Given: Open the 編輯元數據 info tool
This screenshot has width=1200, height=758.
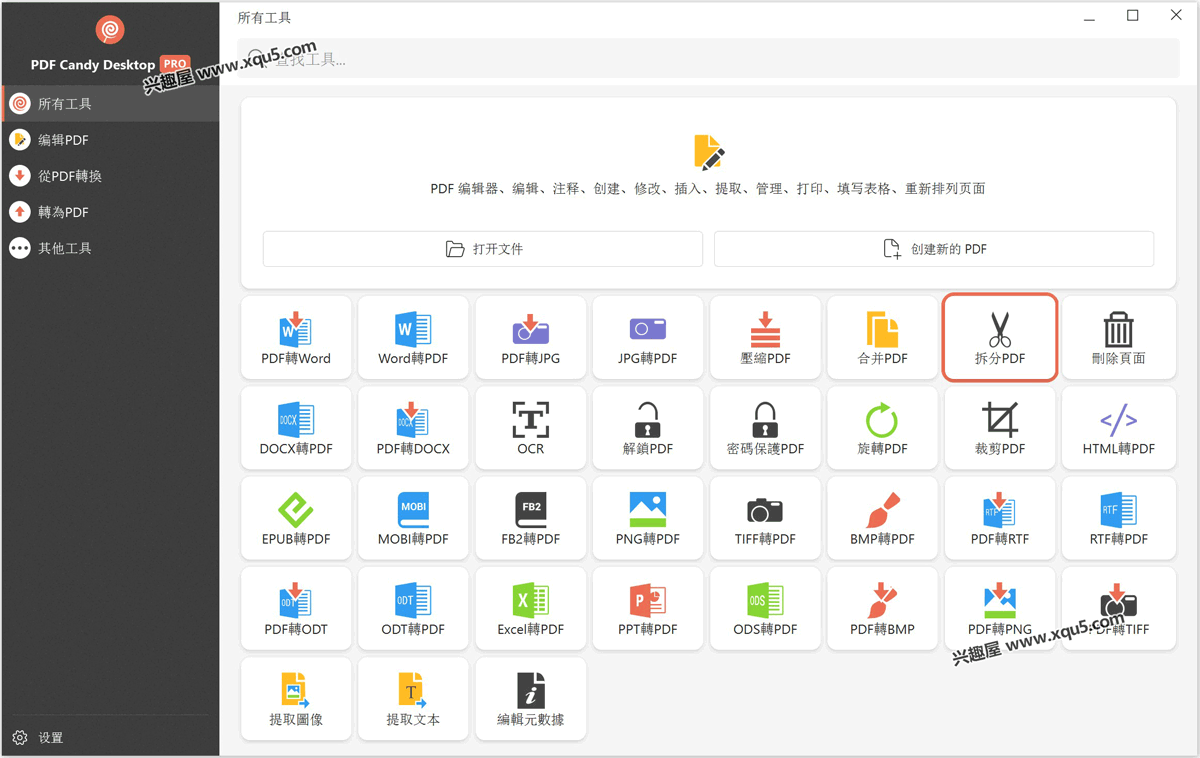Looking at the screenshot, I should pos(531,699).
